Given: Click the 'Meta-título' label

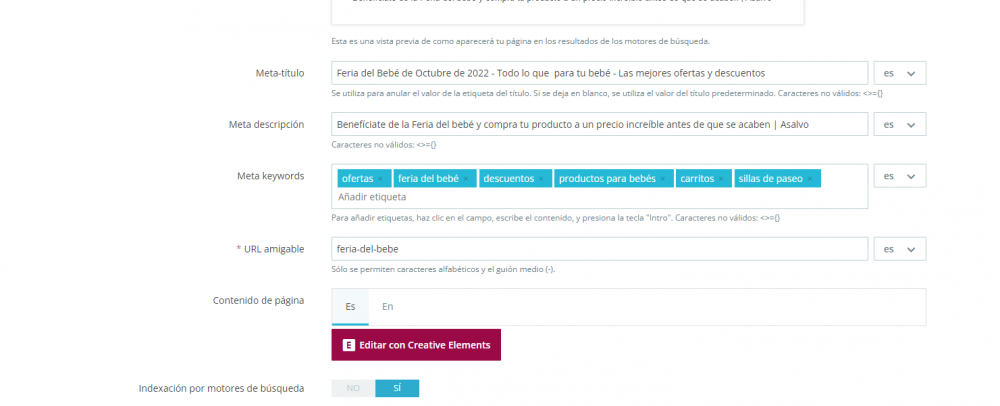Looking at the screenshot, I should tap(280, 73).
